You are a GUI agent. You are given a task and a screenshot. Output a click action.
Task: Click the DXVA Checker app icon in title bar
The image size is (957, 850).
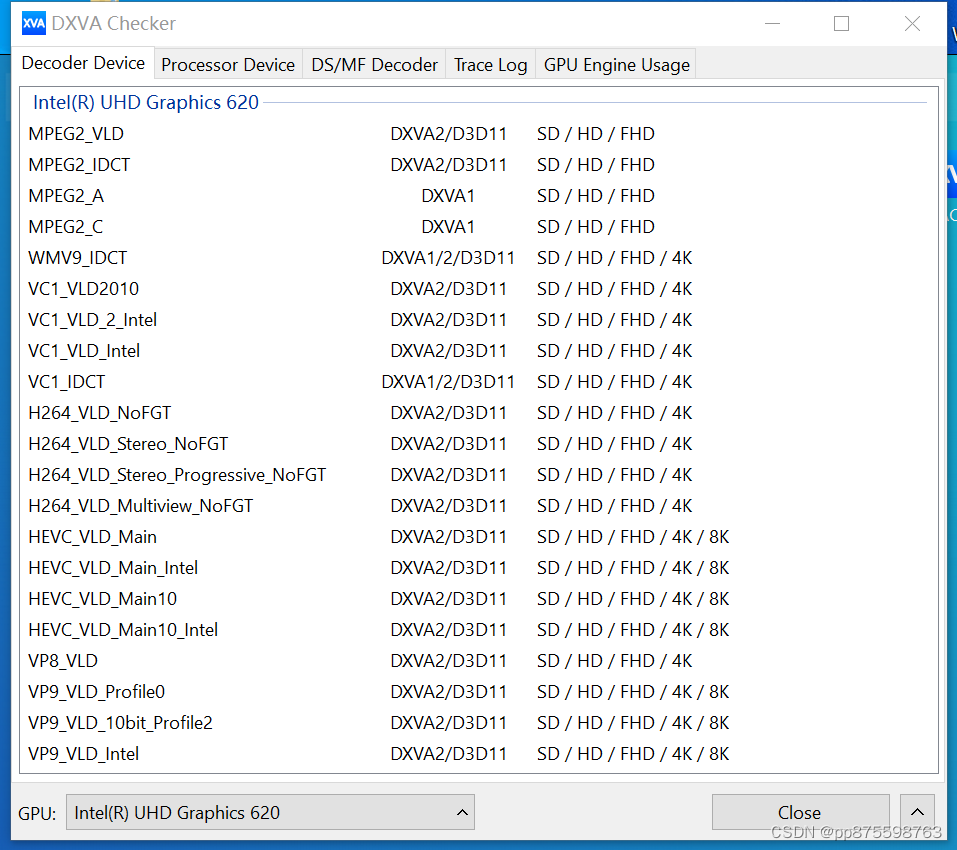pos(34,24)
